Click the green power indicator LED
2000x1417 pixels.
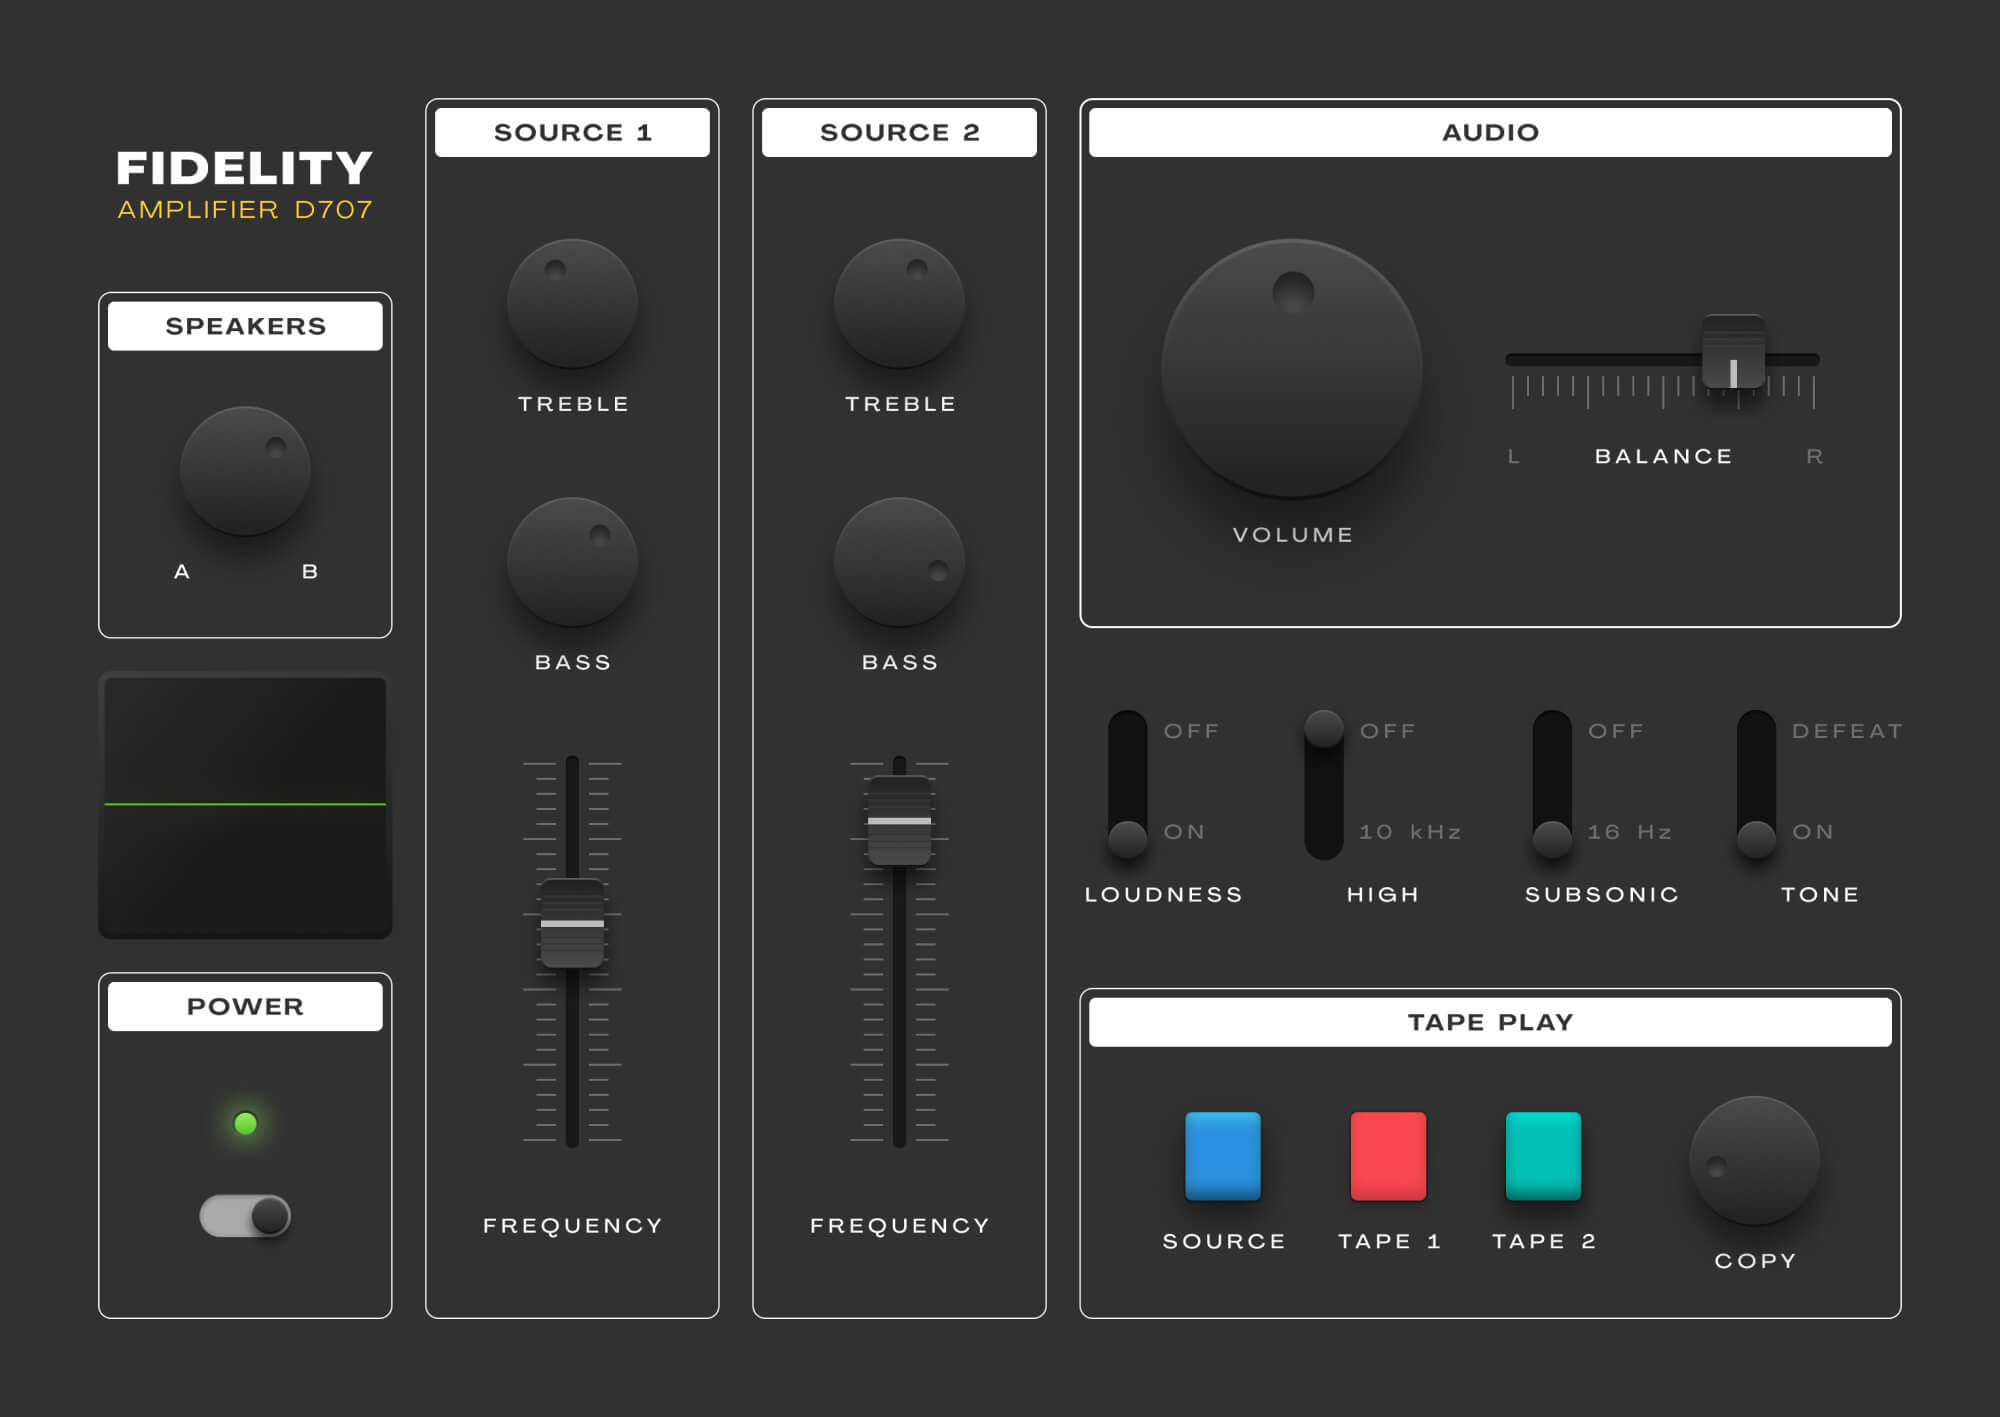(x=245, y=1122)
